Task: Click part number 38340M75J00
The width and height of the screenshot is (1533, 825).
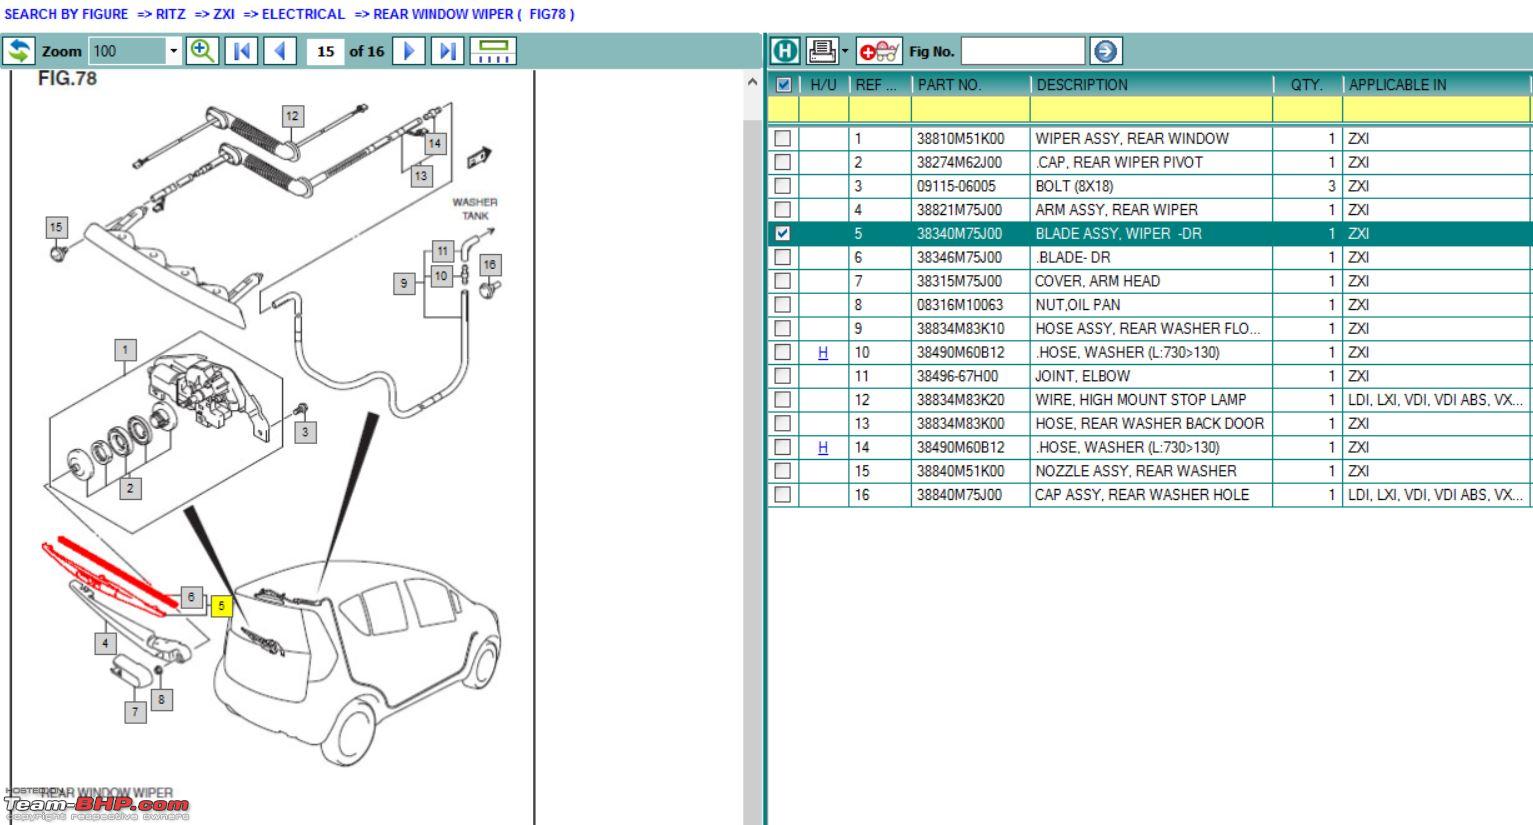Action: [960, 233]
